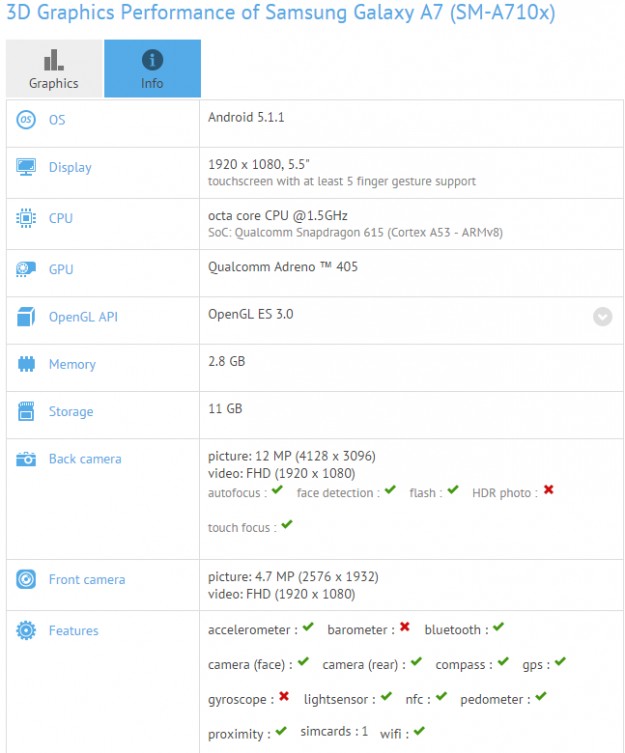Viewport: 625px width, 753px height.
Task: Click the Back camera label
Action: tap(85, 459)
